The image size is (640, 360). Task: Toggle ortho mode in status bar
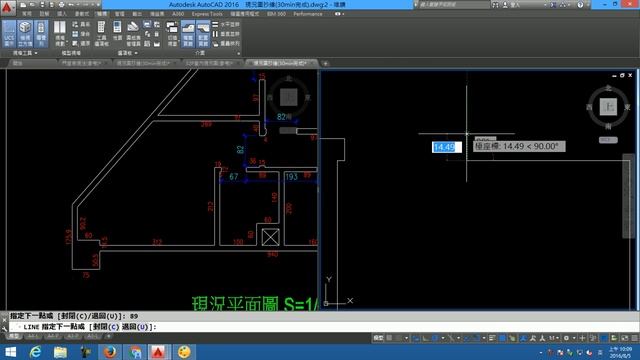[426, 338]
